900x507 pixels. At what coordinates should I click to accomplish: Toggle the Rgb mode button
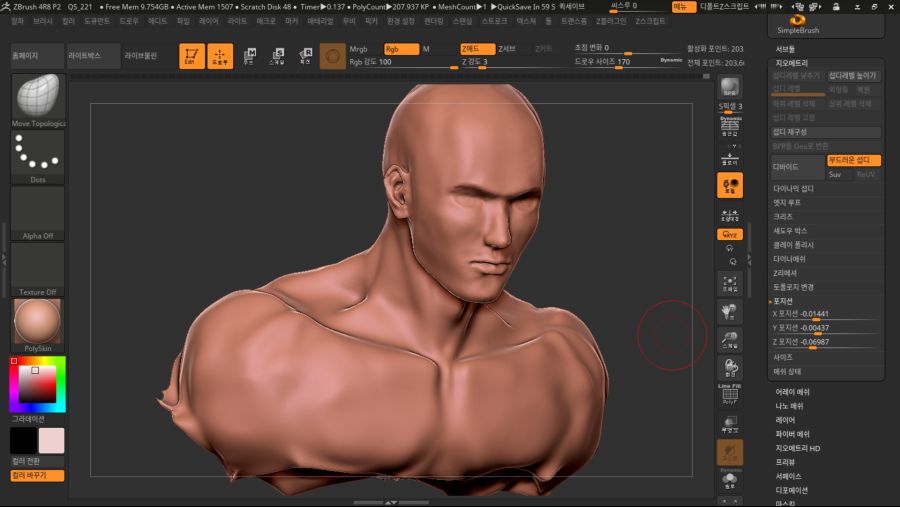coord(401,49)
